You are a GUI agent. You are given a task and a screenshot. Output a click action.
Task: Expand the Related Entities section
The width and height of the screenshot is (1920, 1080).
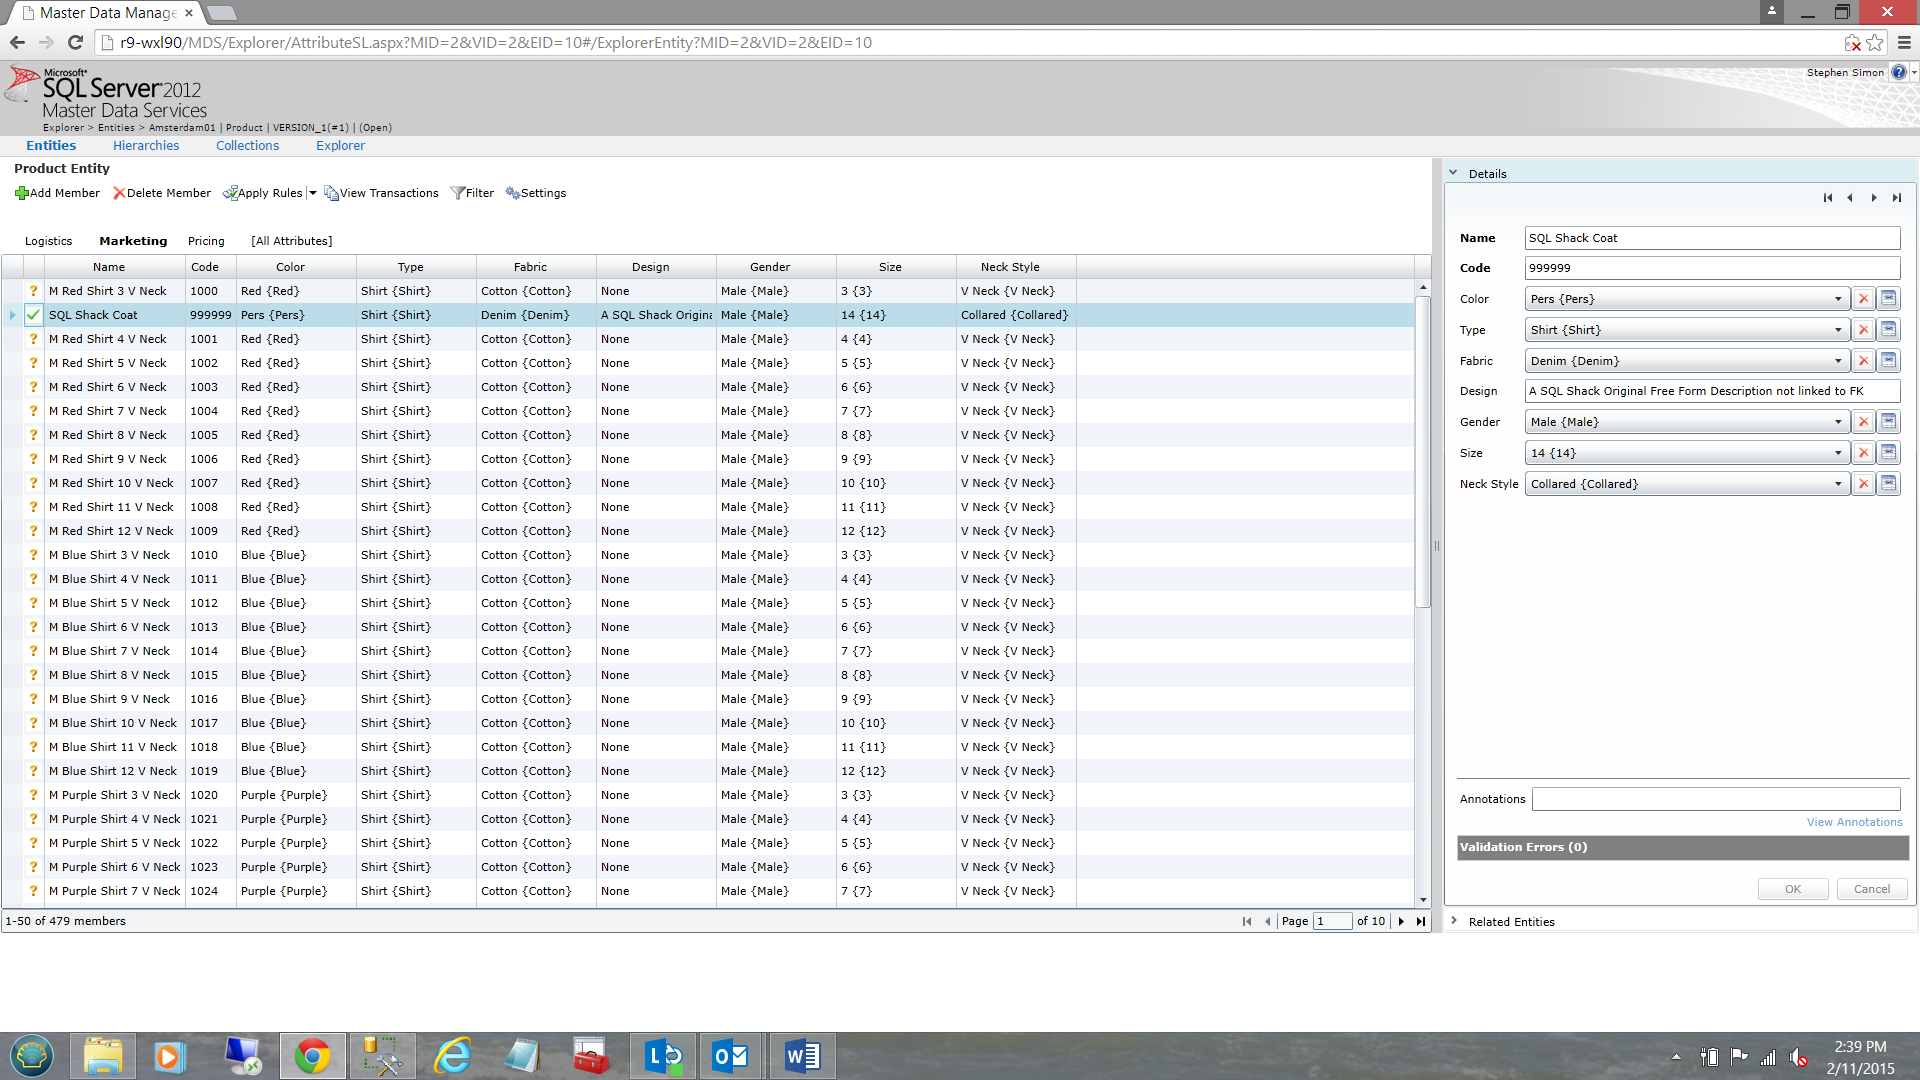click(x=1454, y=921)
